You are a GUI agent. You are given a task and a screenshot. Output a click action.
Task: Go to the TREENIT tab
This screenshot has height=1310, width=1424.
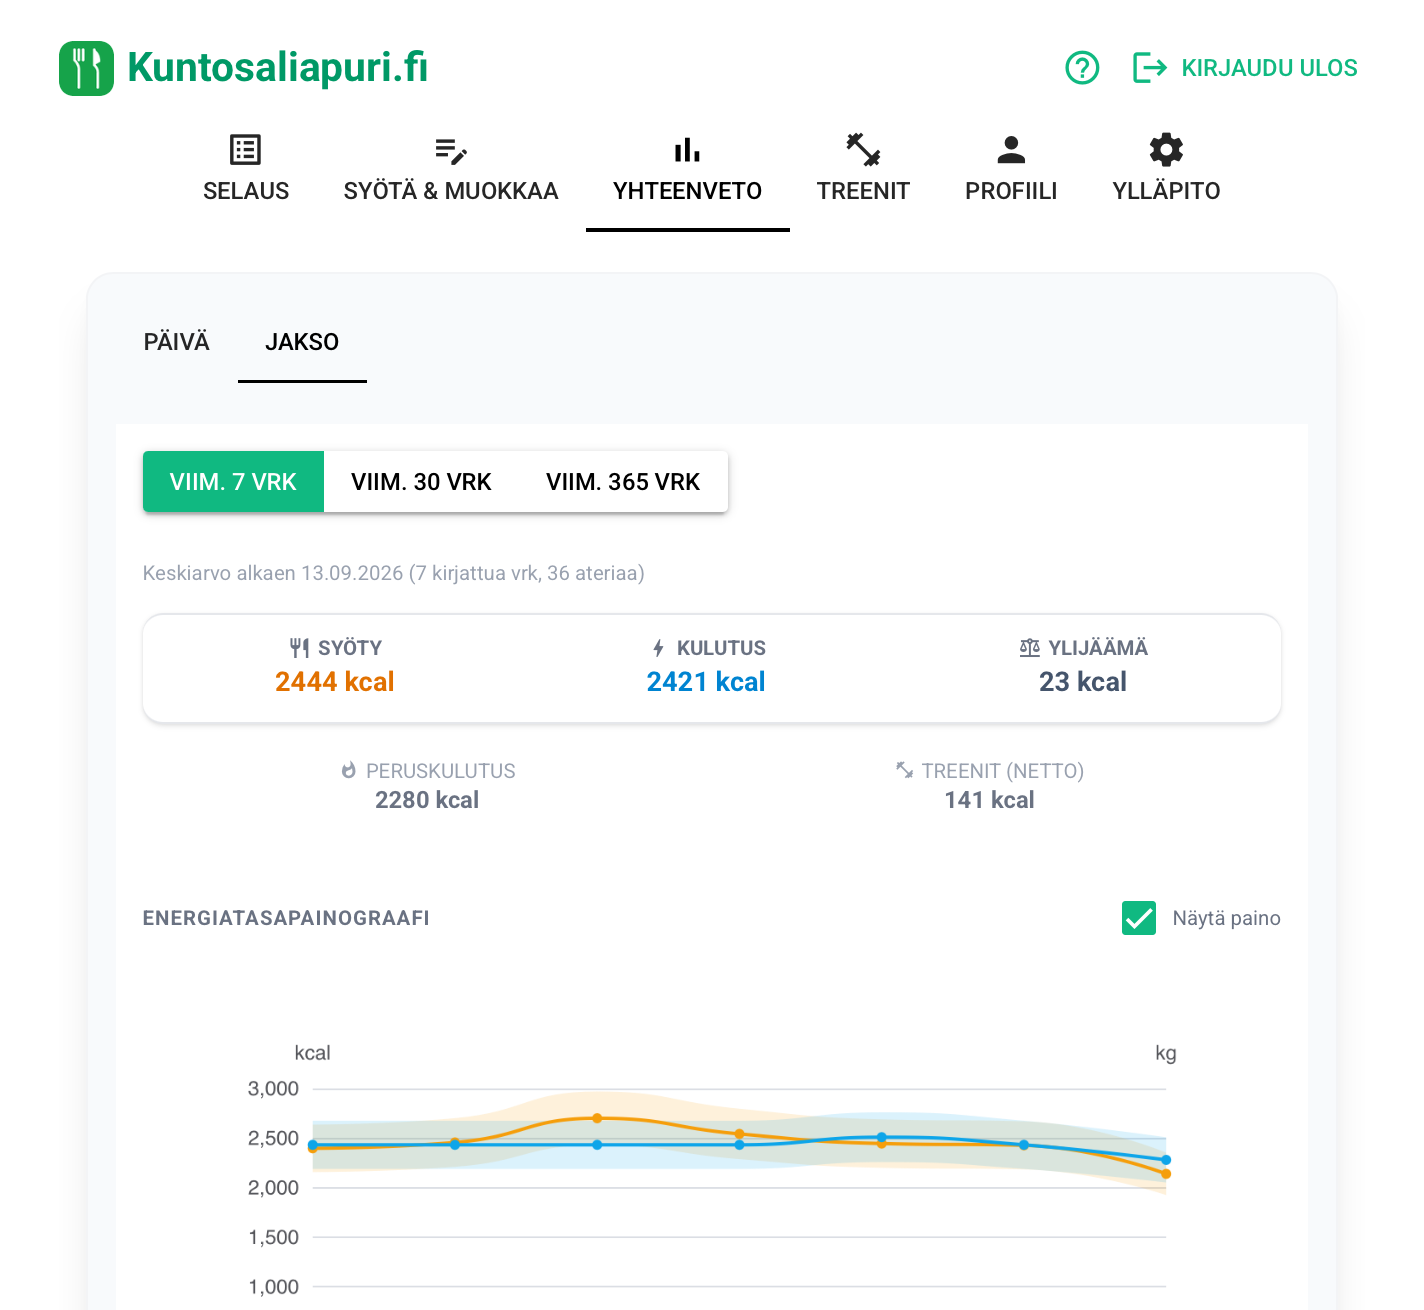click(863, 170)
